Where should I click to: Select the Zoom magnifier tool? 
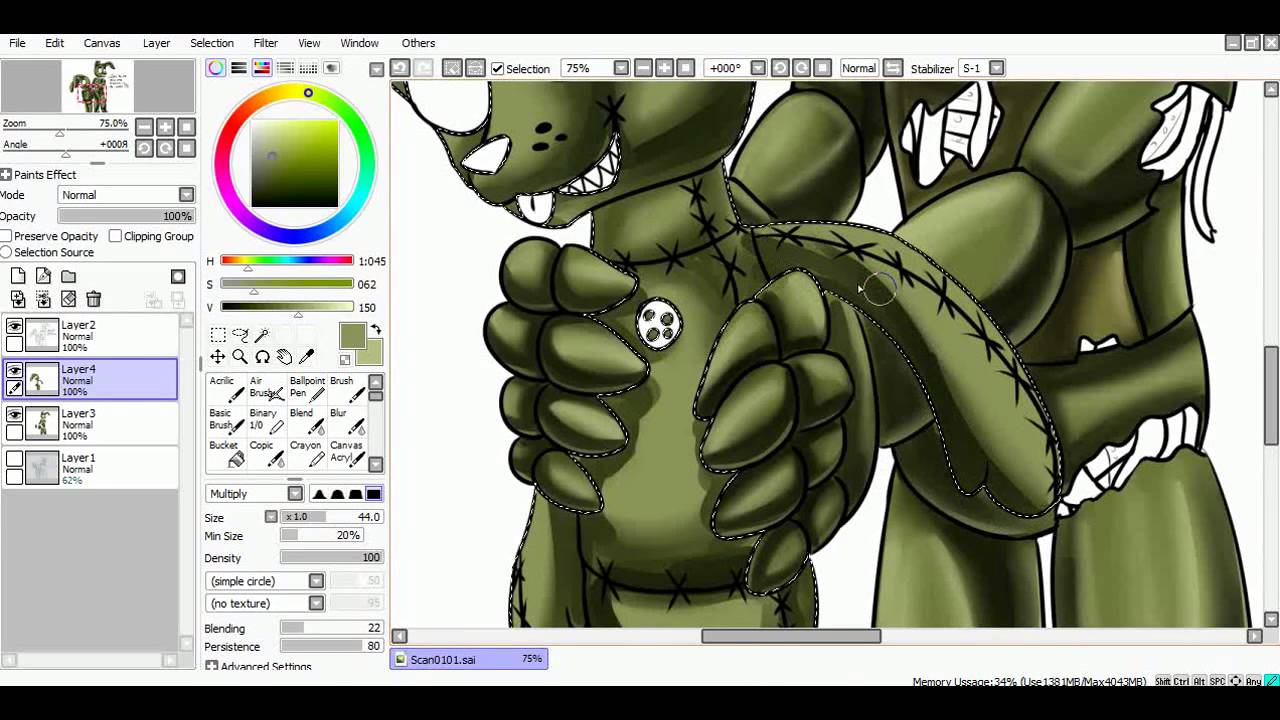(x=240, y=357)
